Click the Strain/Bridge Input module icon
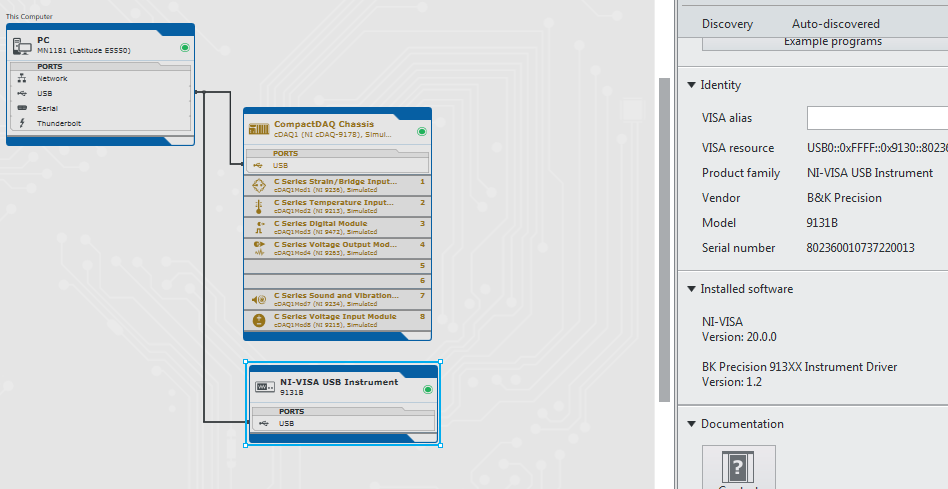This screenshot has width=948, height=489. pyautogui.click(x=259, y=186)
